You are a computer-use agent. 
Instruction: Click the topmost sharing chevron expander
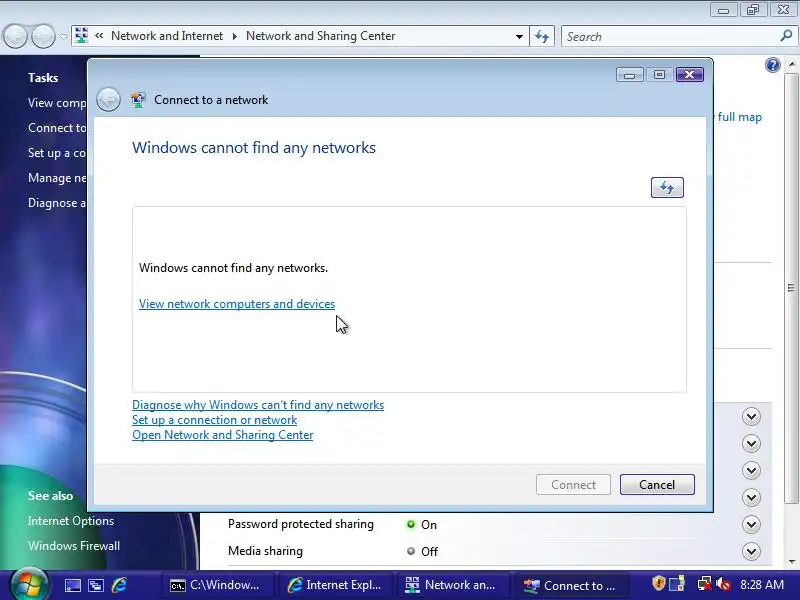pyautogui.click(x=751, y=416)
